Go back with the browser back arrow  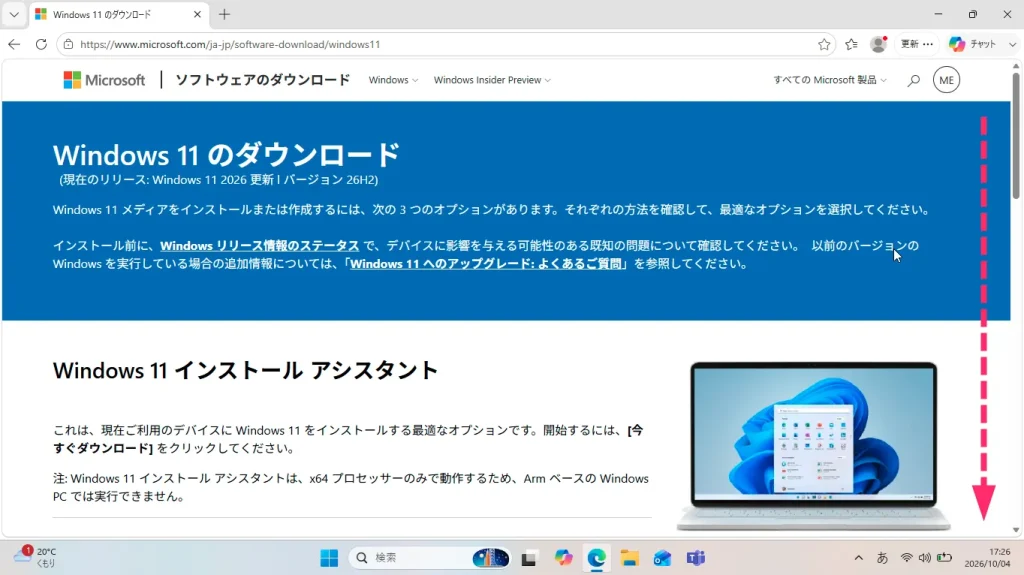14,44
